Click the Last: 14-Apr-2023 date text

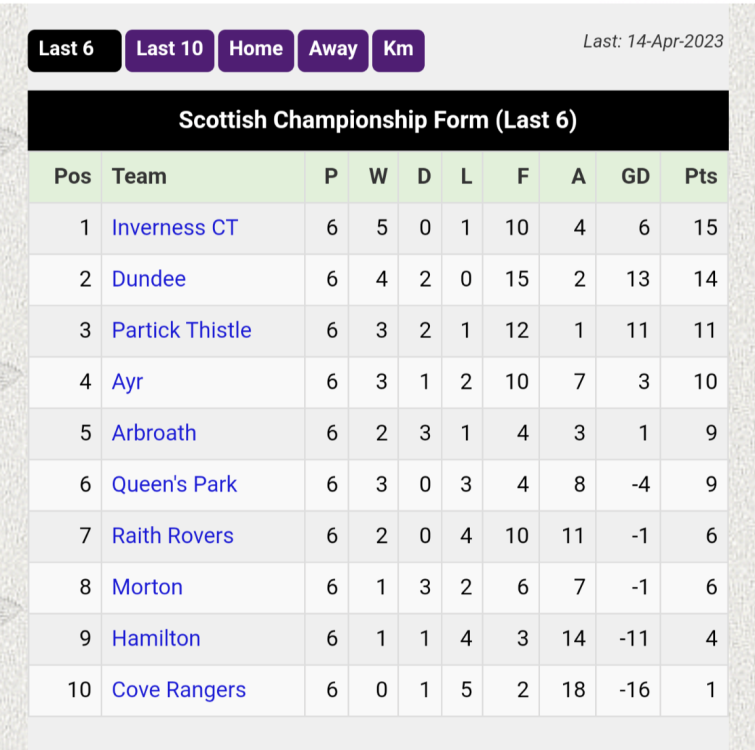coord(653,42)
